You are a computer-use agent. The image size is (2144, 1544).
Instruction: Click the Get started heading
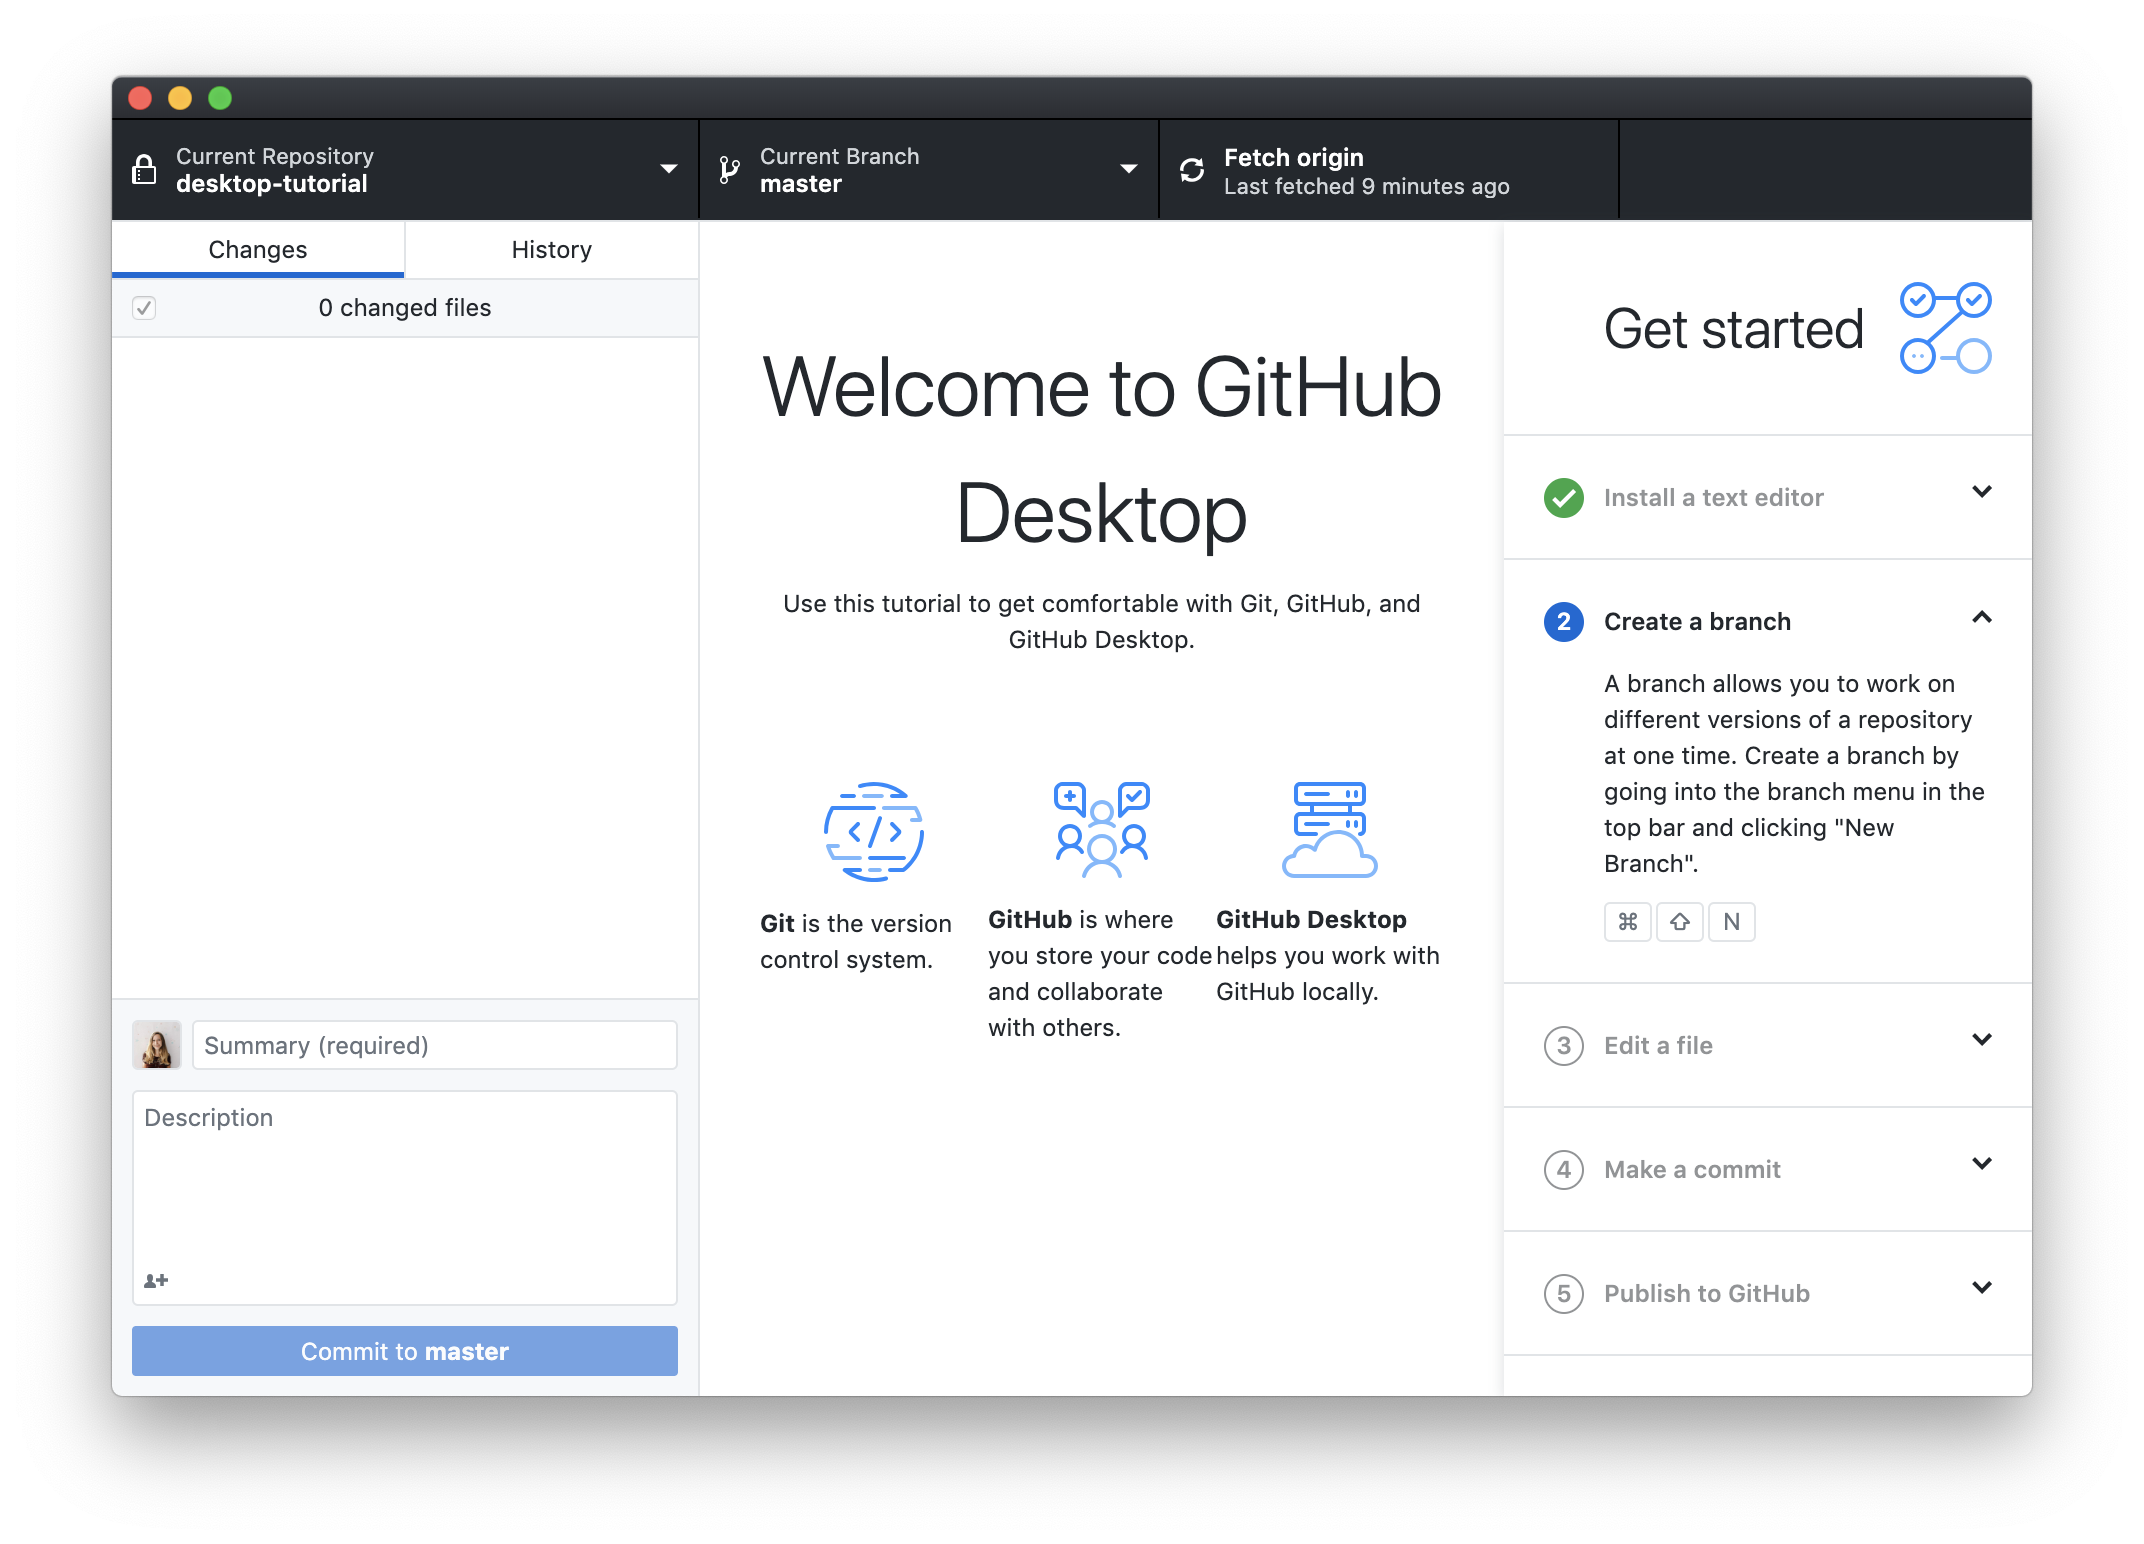click(x=1734, y=329)
